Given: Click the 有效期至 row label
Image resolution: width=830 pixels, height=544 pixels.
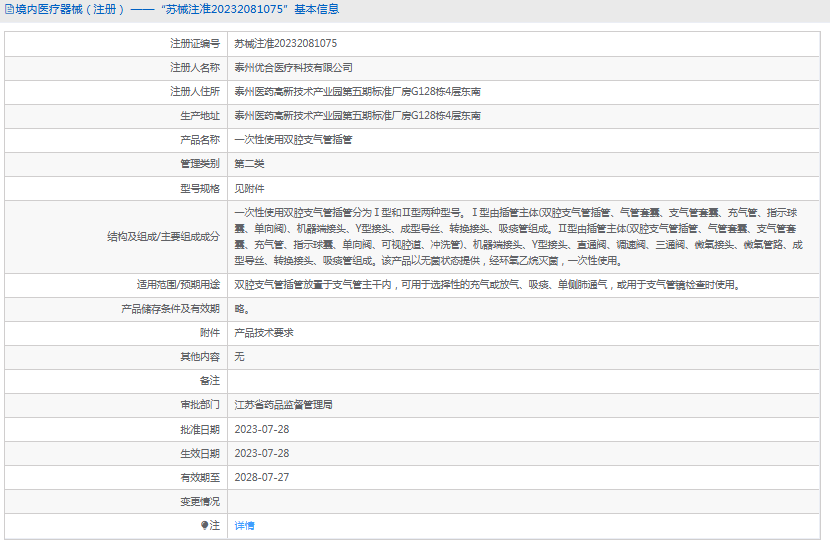Looking at the screenshot, I should pyautogui.click(x=200, y=477).
